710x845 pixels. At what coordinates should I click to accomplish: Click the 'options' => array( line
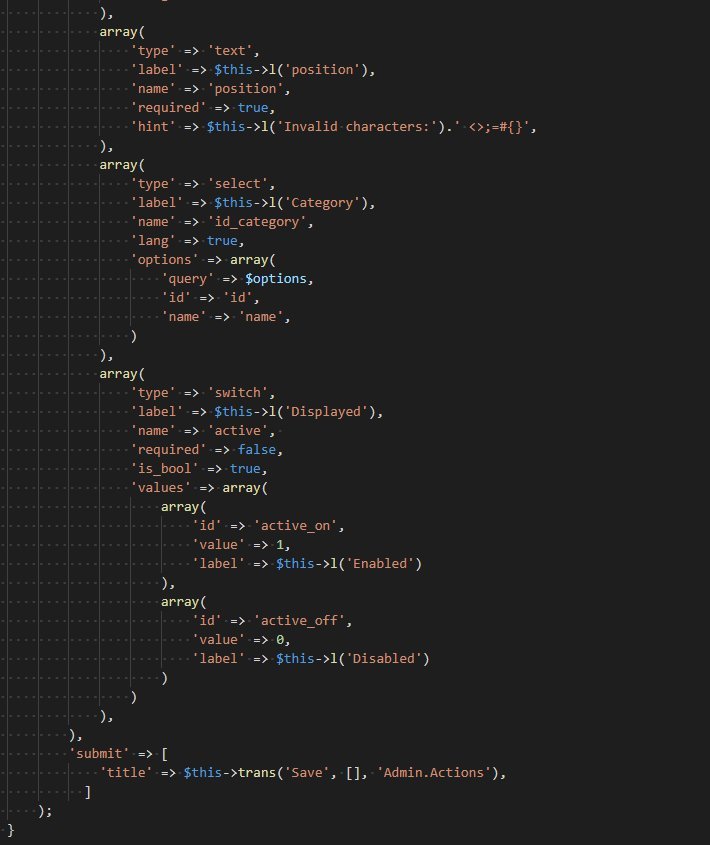tap(203, 260)
